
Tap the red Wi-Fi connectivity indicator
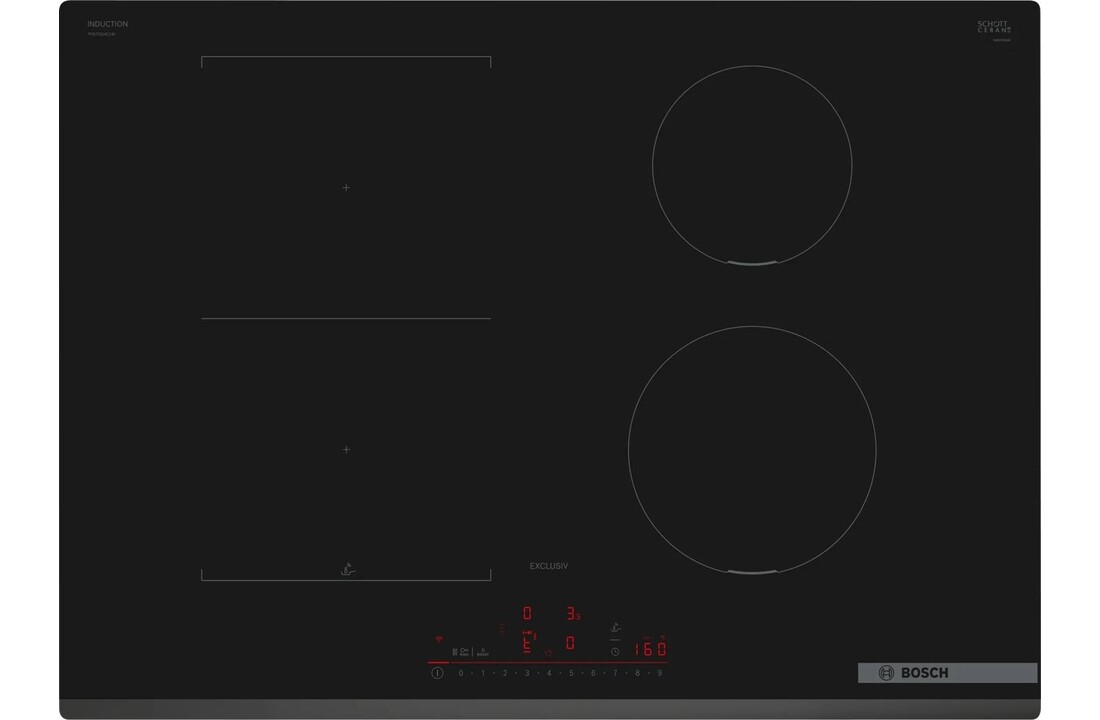(437, 638)
